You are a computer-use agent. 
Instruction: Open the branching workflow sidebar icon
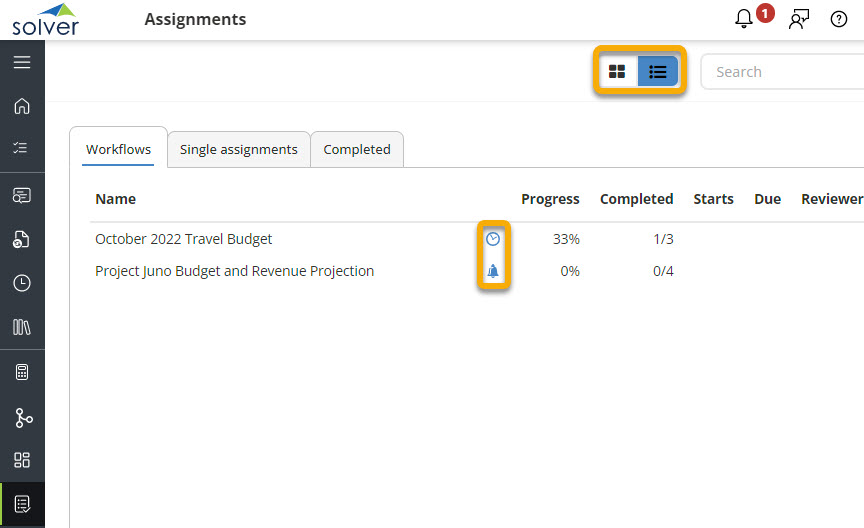click(x=22, y=417)
